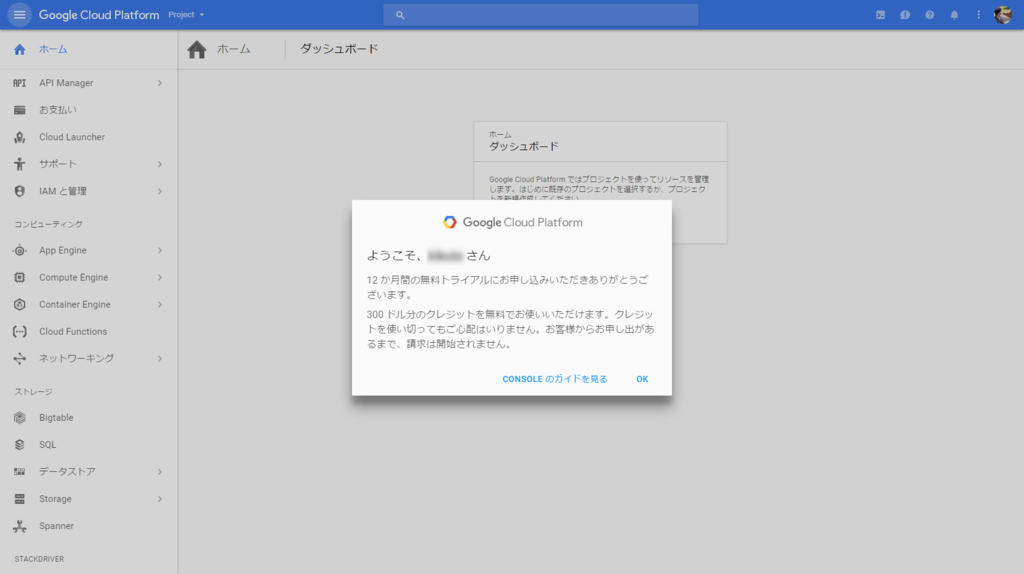Open the hamburger navigation menu
The width and height of the screenshot is (1024, 574).
click(20, 14)
